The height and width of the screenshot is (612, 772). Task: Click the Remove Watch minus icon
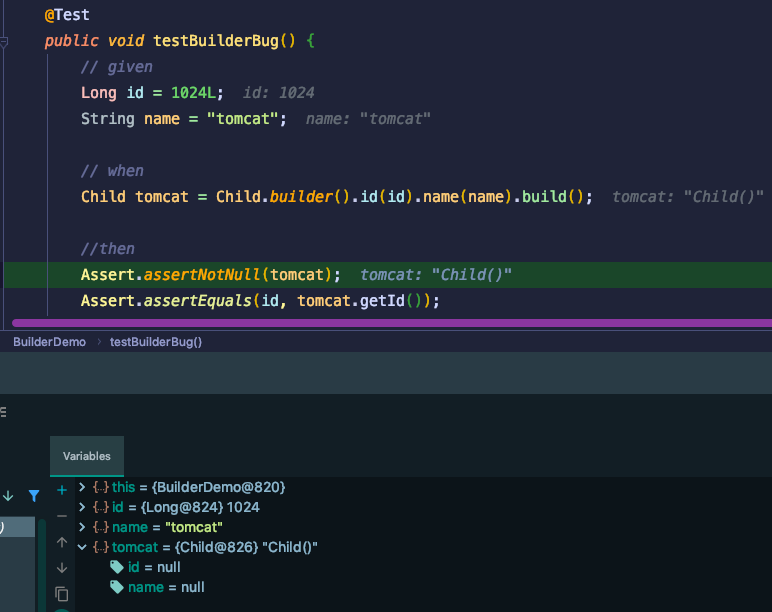coord(61,516)
